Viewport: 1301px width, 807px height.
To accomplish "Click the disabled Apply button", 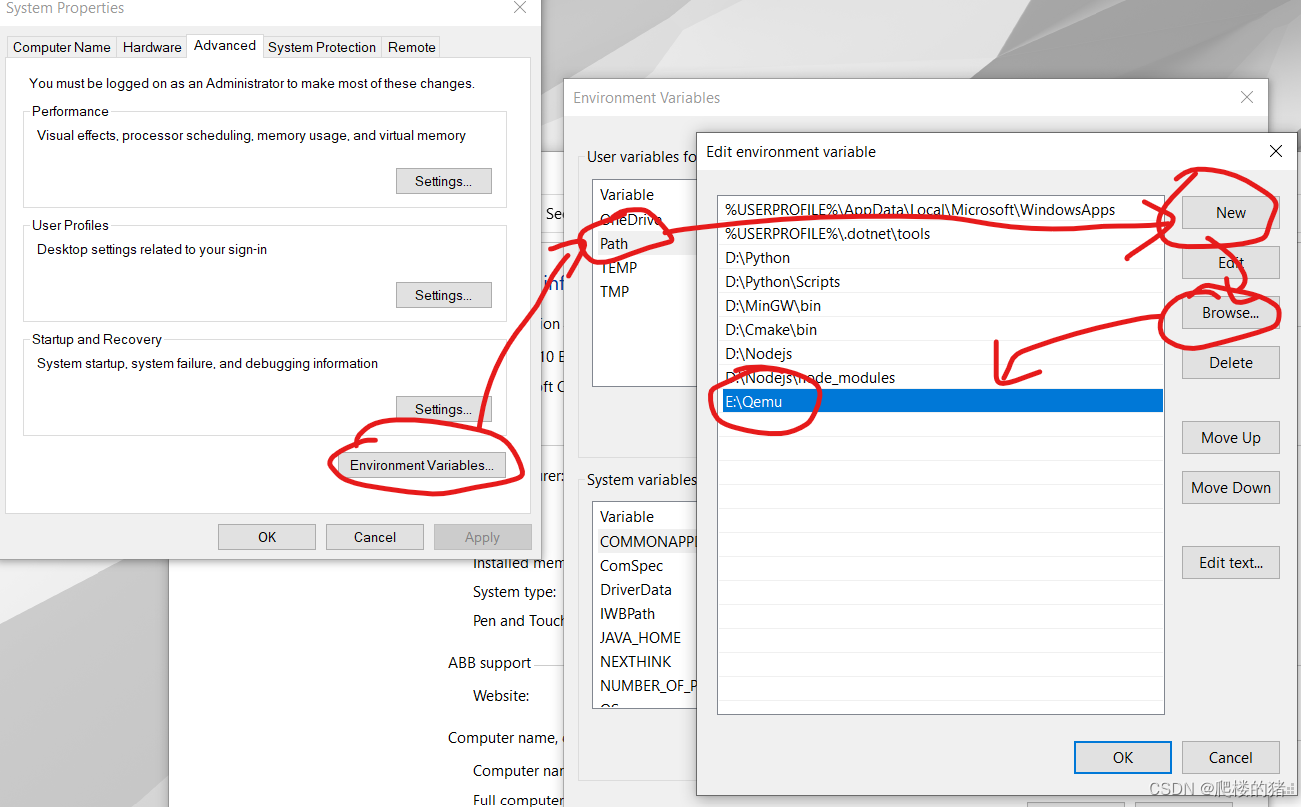I will [x=482, y=537].
